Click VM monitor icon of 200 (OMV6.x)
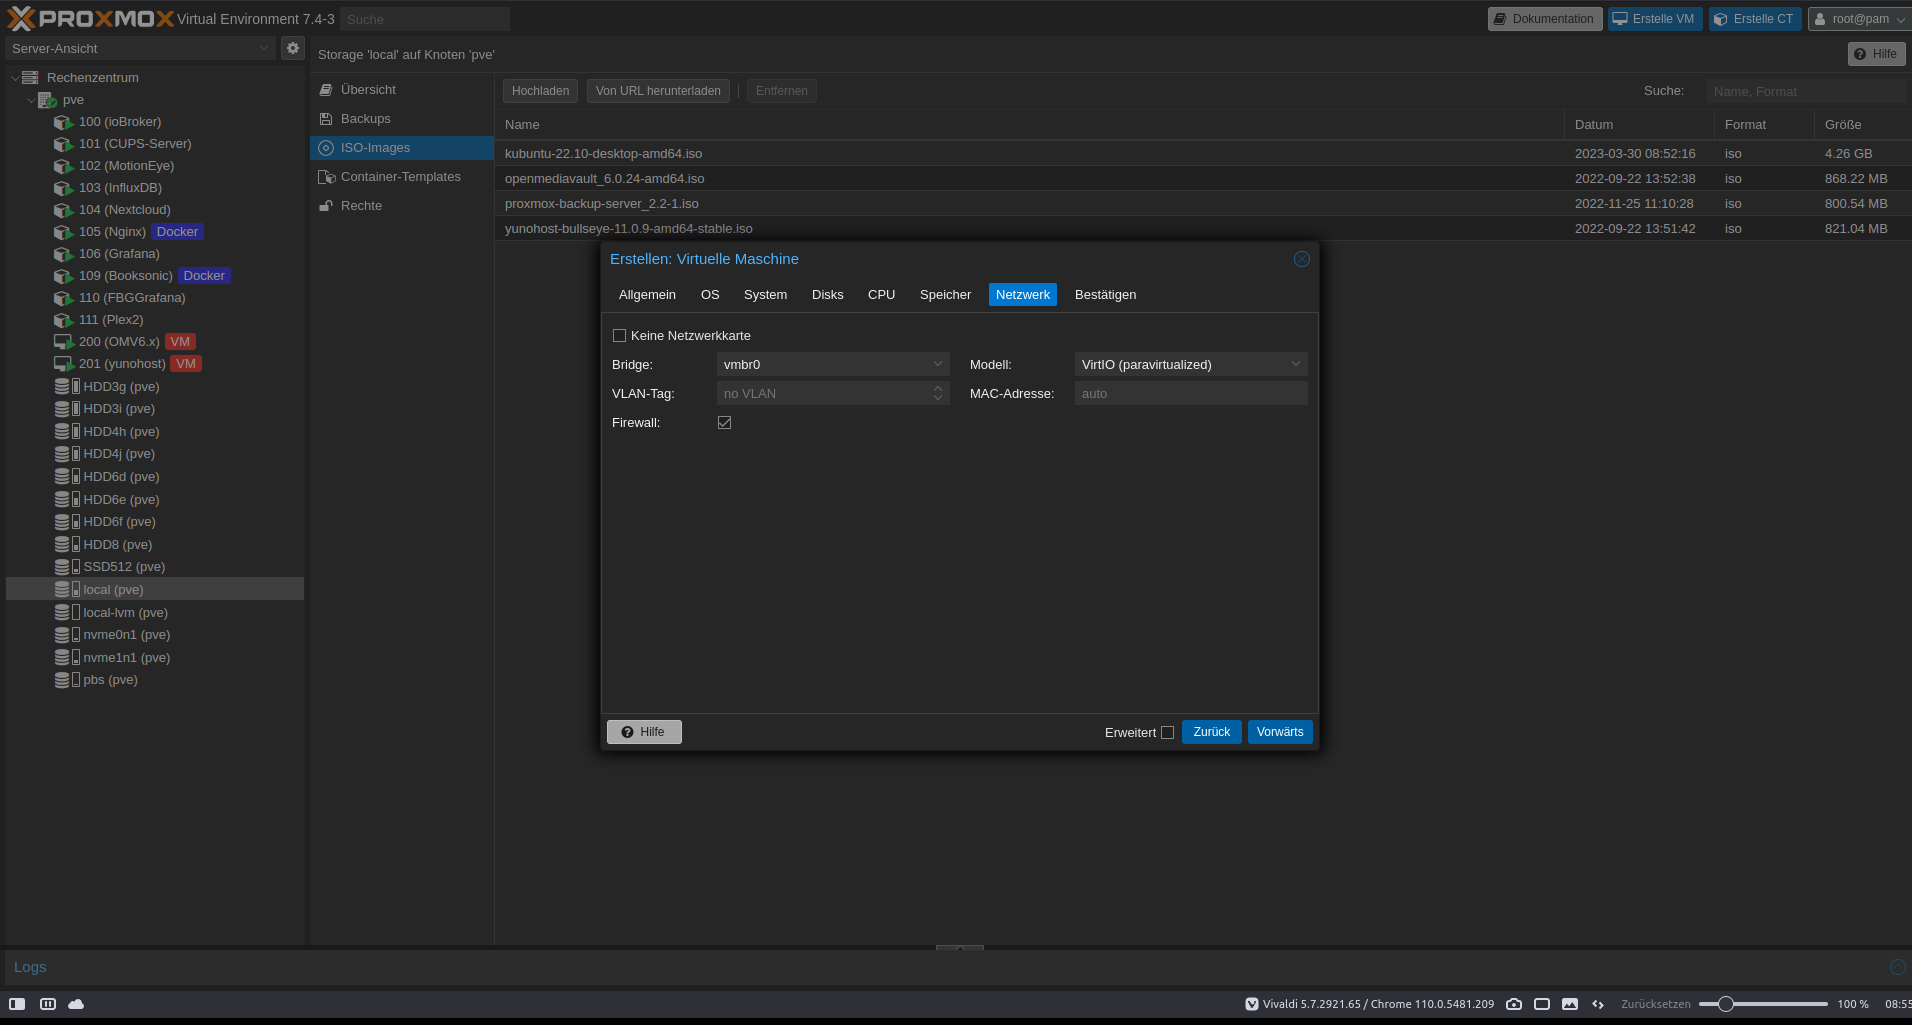1912x1025 pixels. point(64,342)
